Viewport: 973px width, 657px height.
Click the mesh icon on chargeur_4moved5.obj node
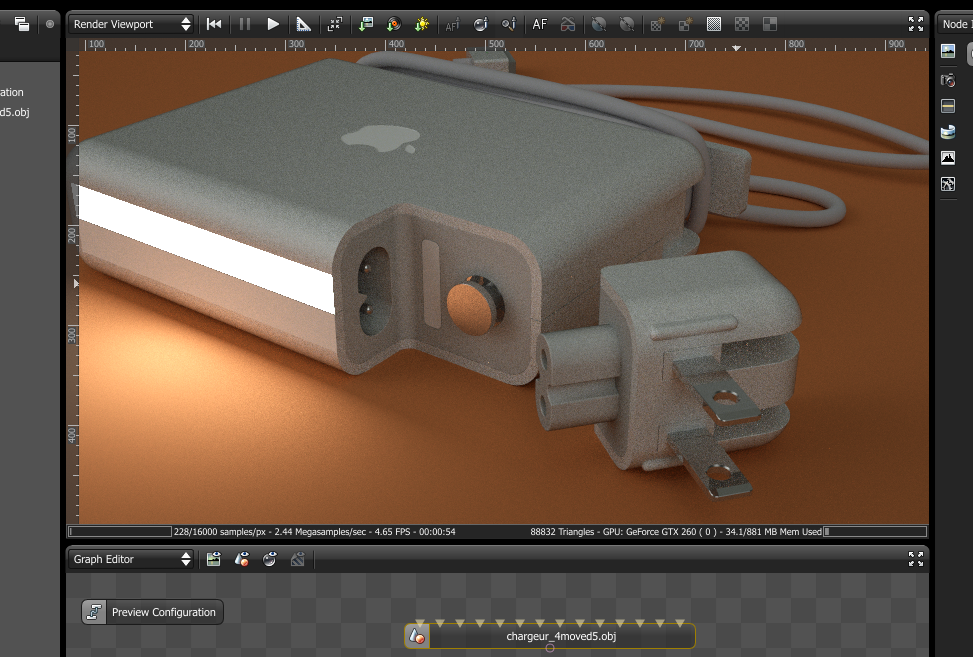tap(417, 636)
